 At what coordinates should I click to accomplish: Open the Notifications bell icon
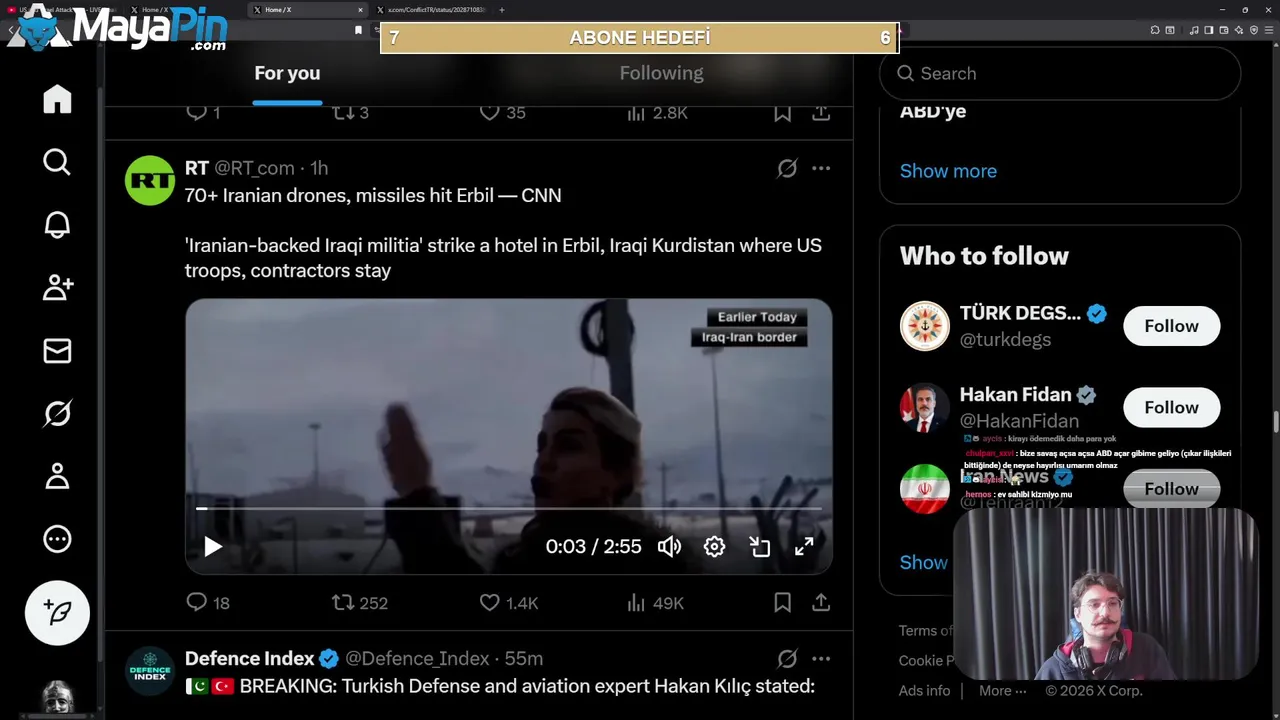57,225
